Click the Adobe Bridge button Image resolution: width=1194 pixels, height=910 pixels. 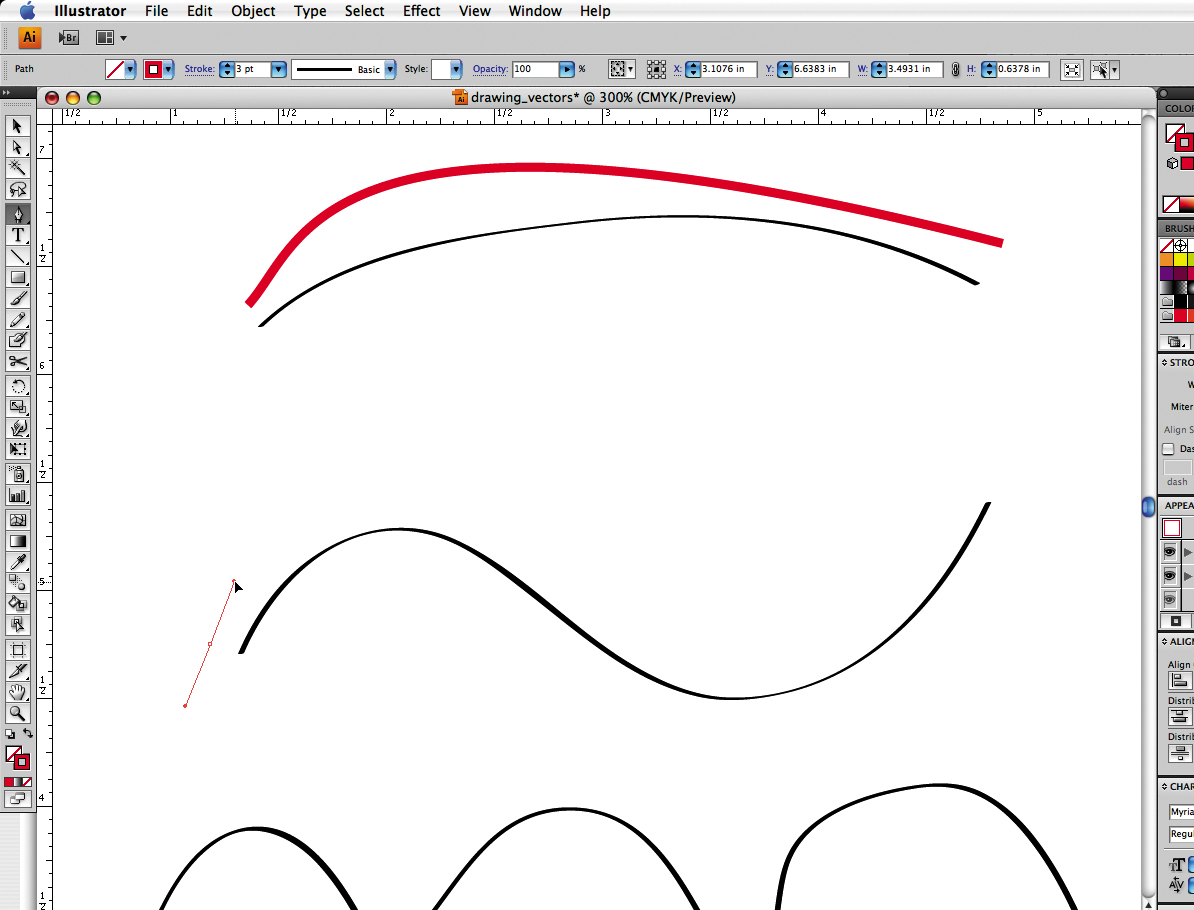[68, 38]
